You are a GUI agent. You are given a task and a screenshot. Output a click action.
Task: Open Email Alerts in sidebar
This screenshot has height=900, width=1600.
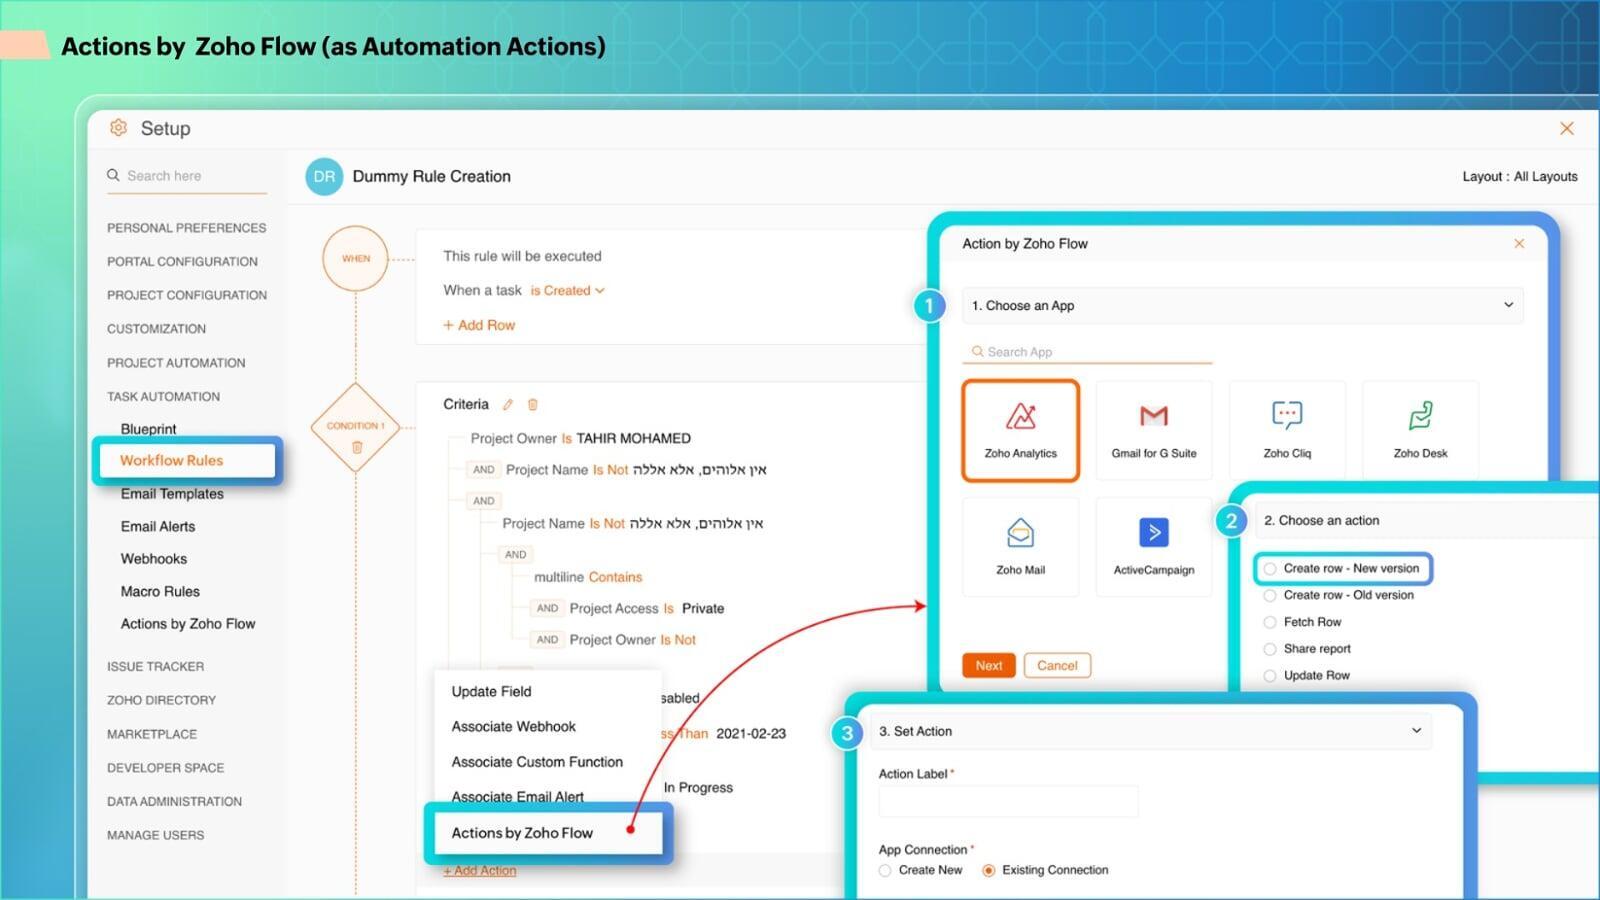158,526
